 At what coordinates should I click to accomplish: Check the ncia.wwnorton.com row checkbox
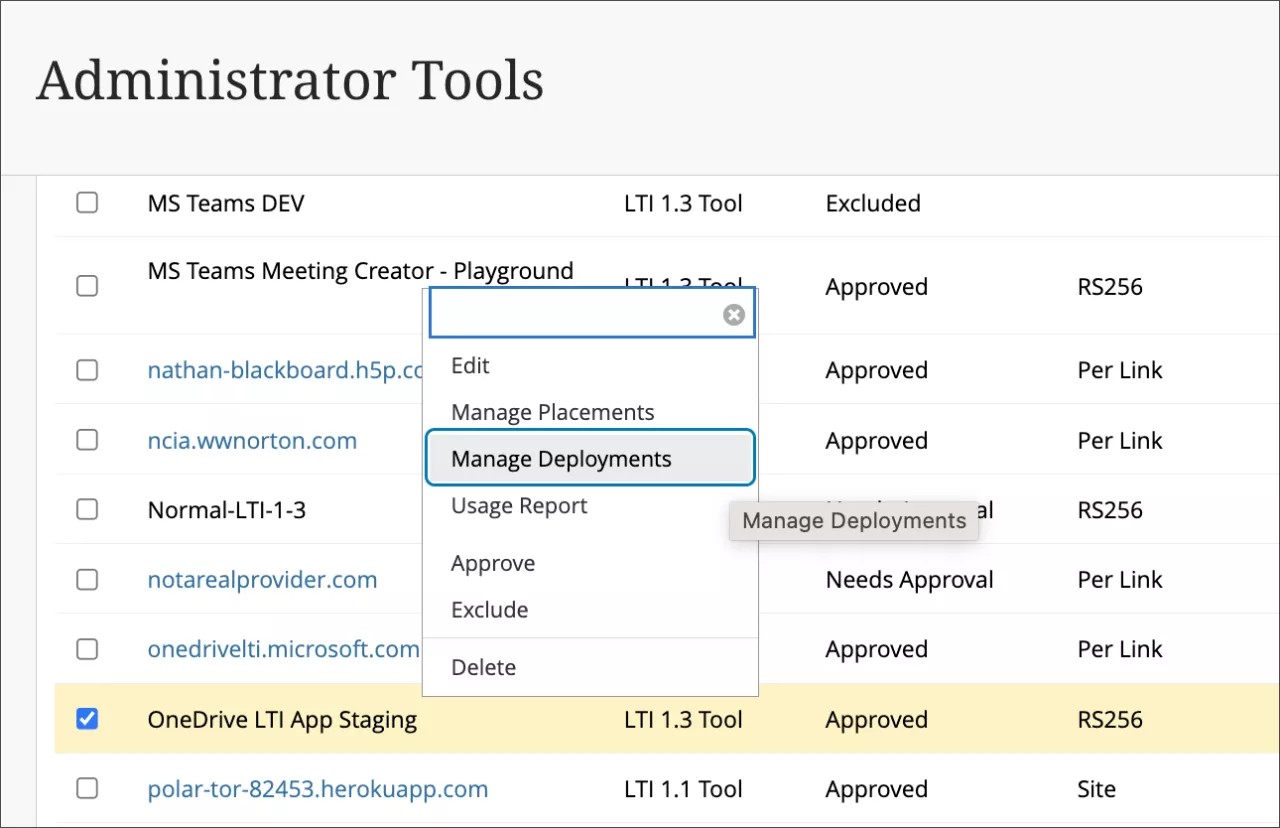(x=86, y=440)
